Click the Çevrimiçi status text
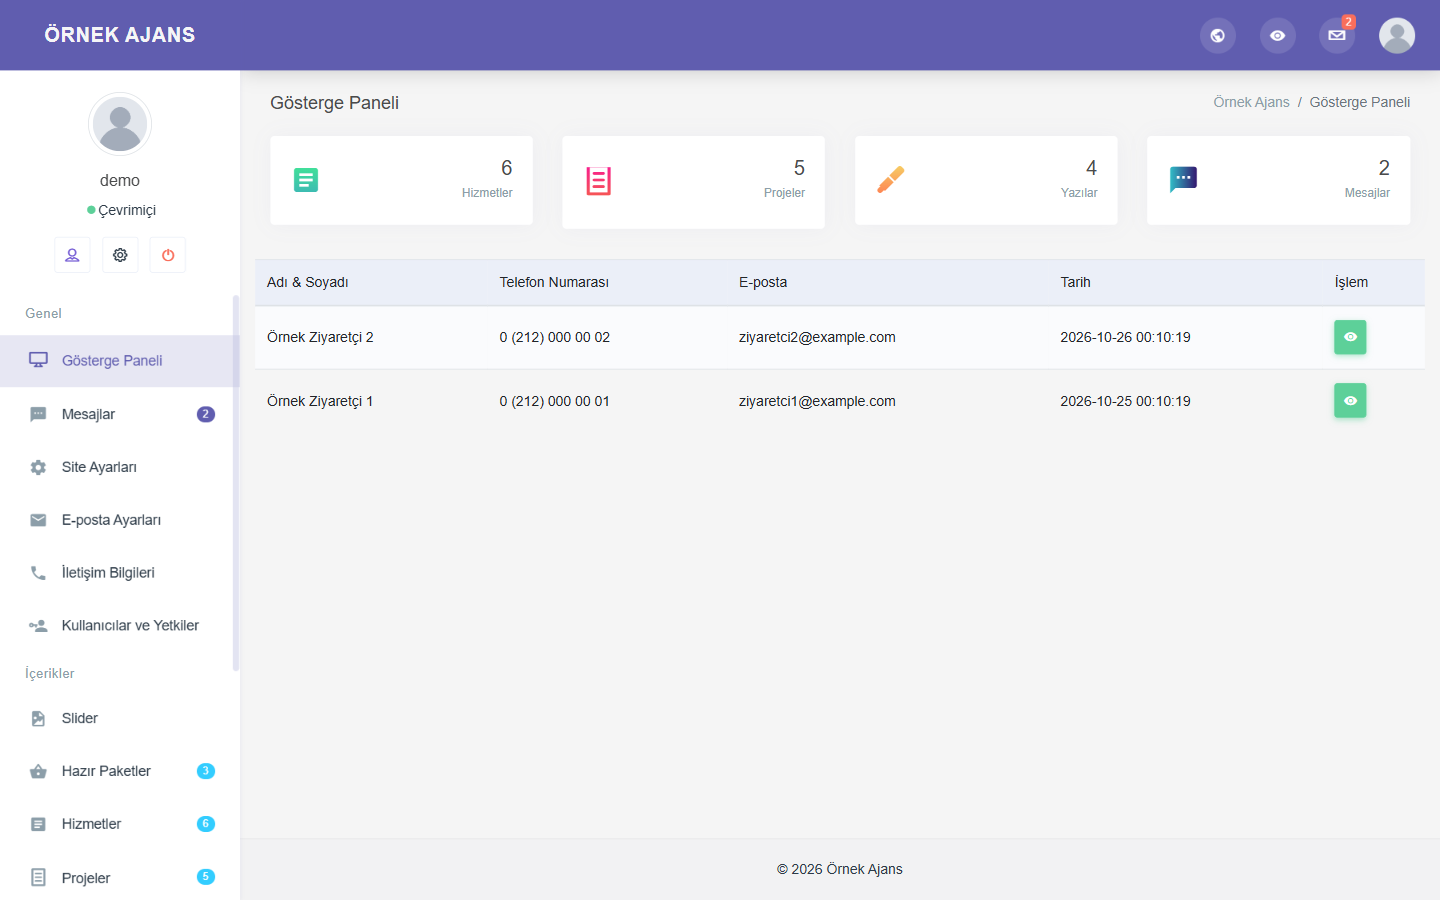Screen dimensions: 1440x900 pos(127,210)
